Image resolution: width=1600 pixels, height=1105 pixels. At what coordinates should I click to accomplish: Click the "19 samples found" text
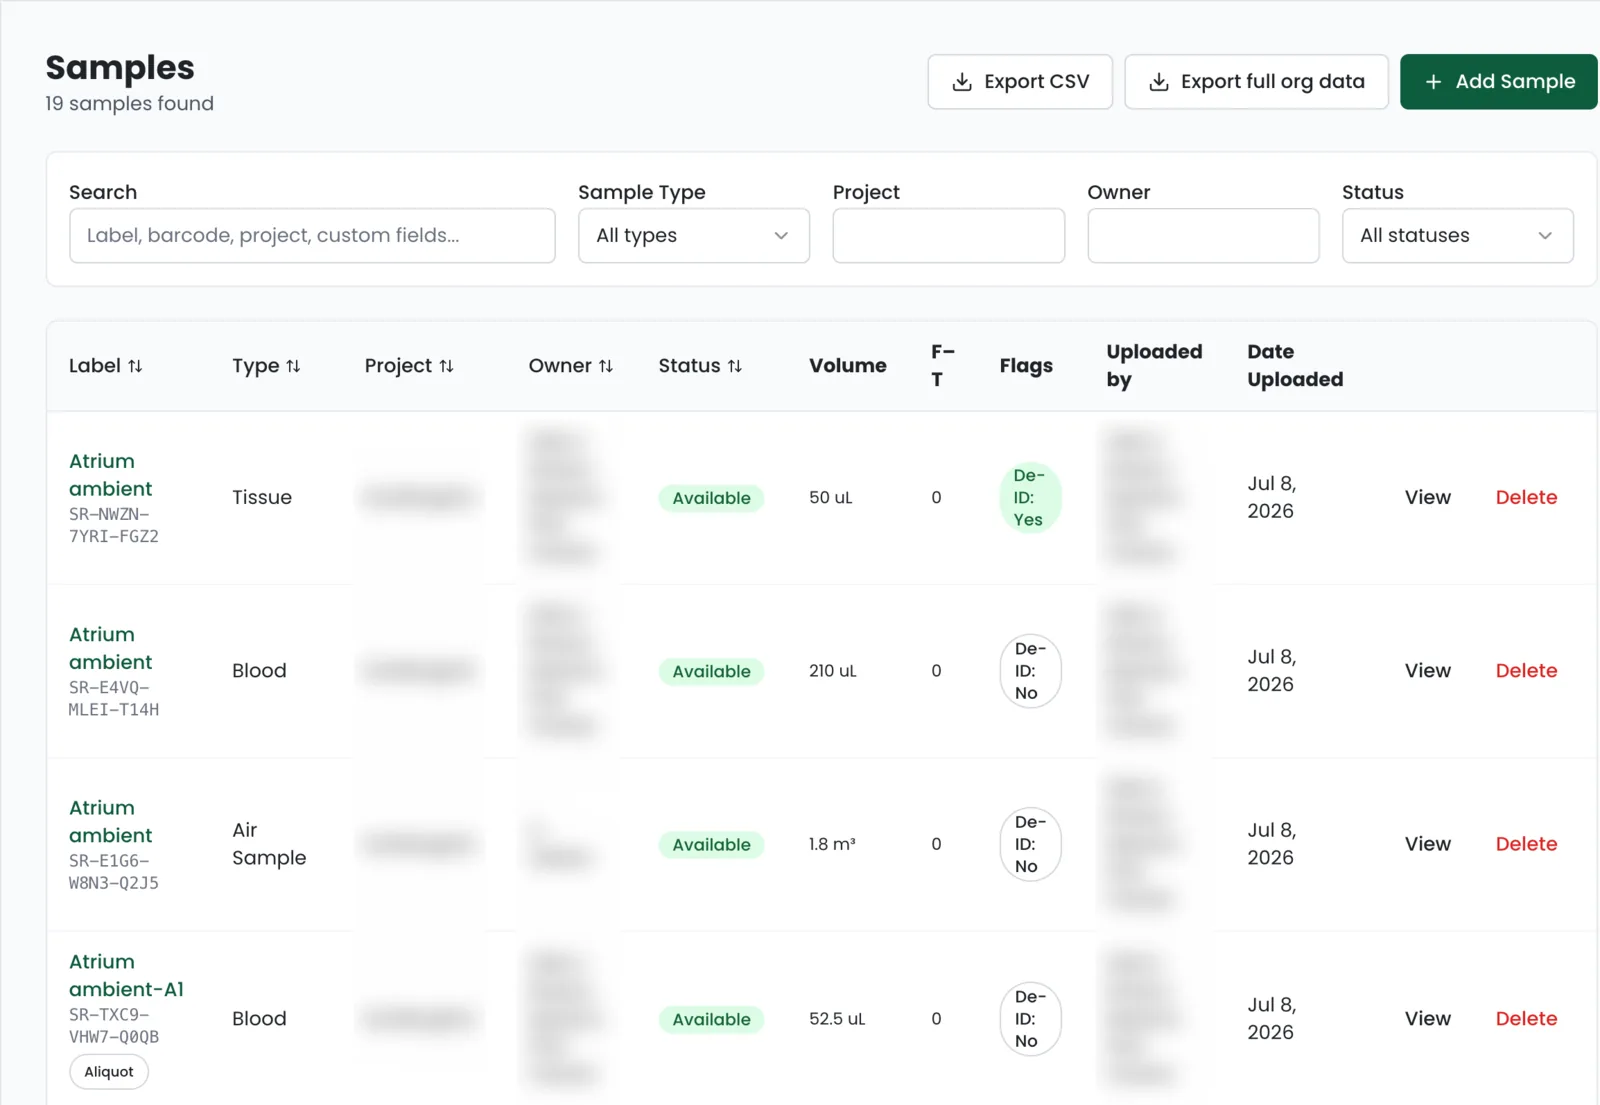(129, 104)
